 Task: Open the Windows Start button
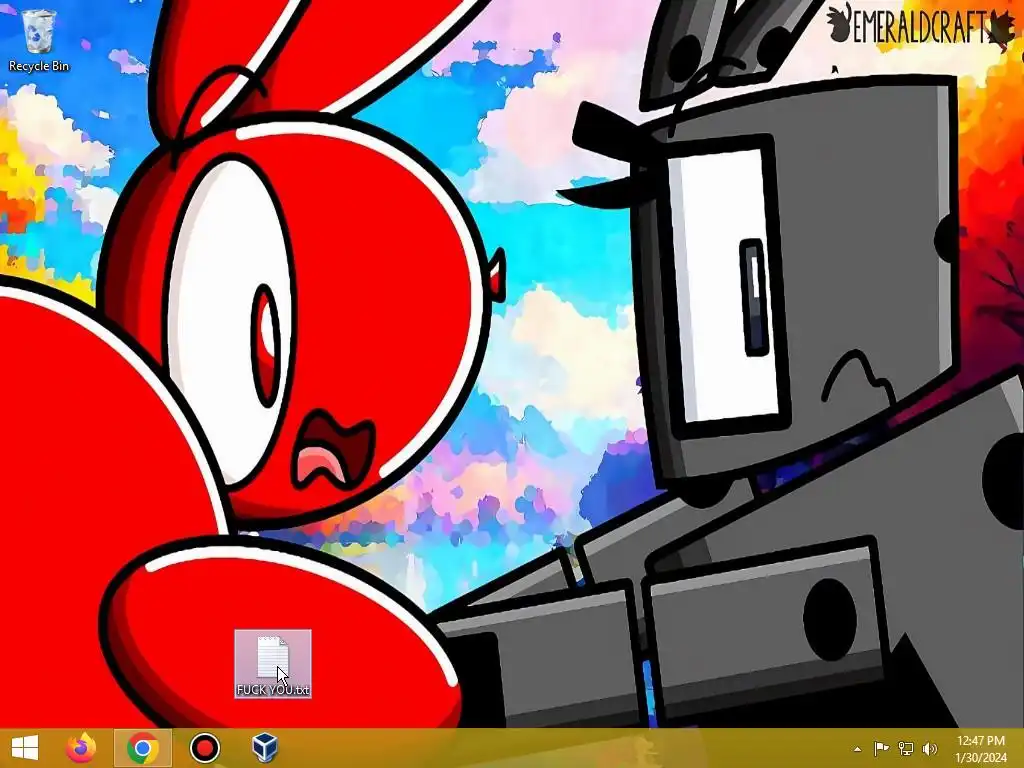click(x=24, y=748)
